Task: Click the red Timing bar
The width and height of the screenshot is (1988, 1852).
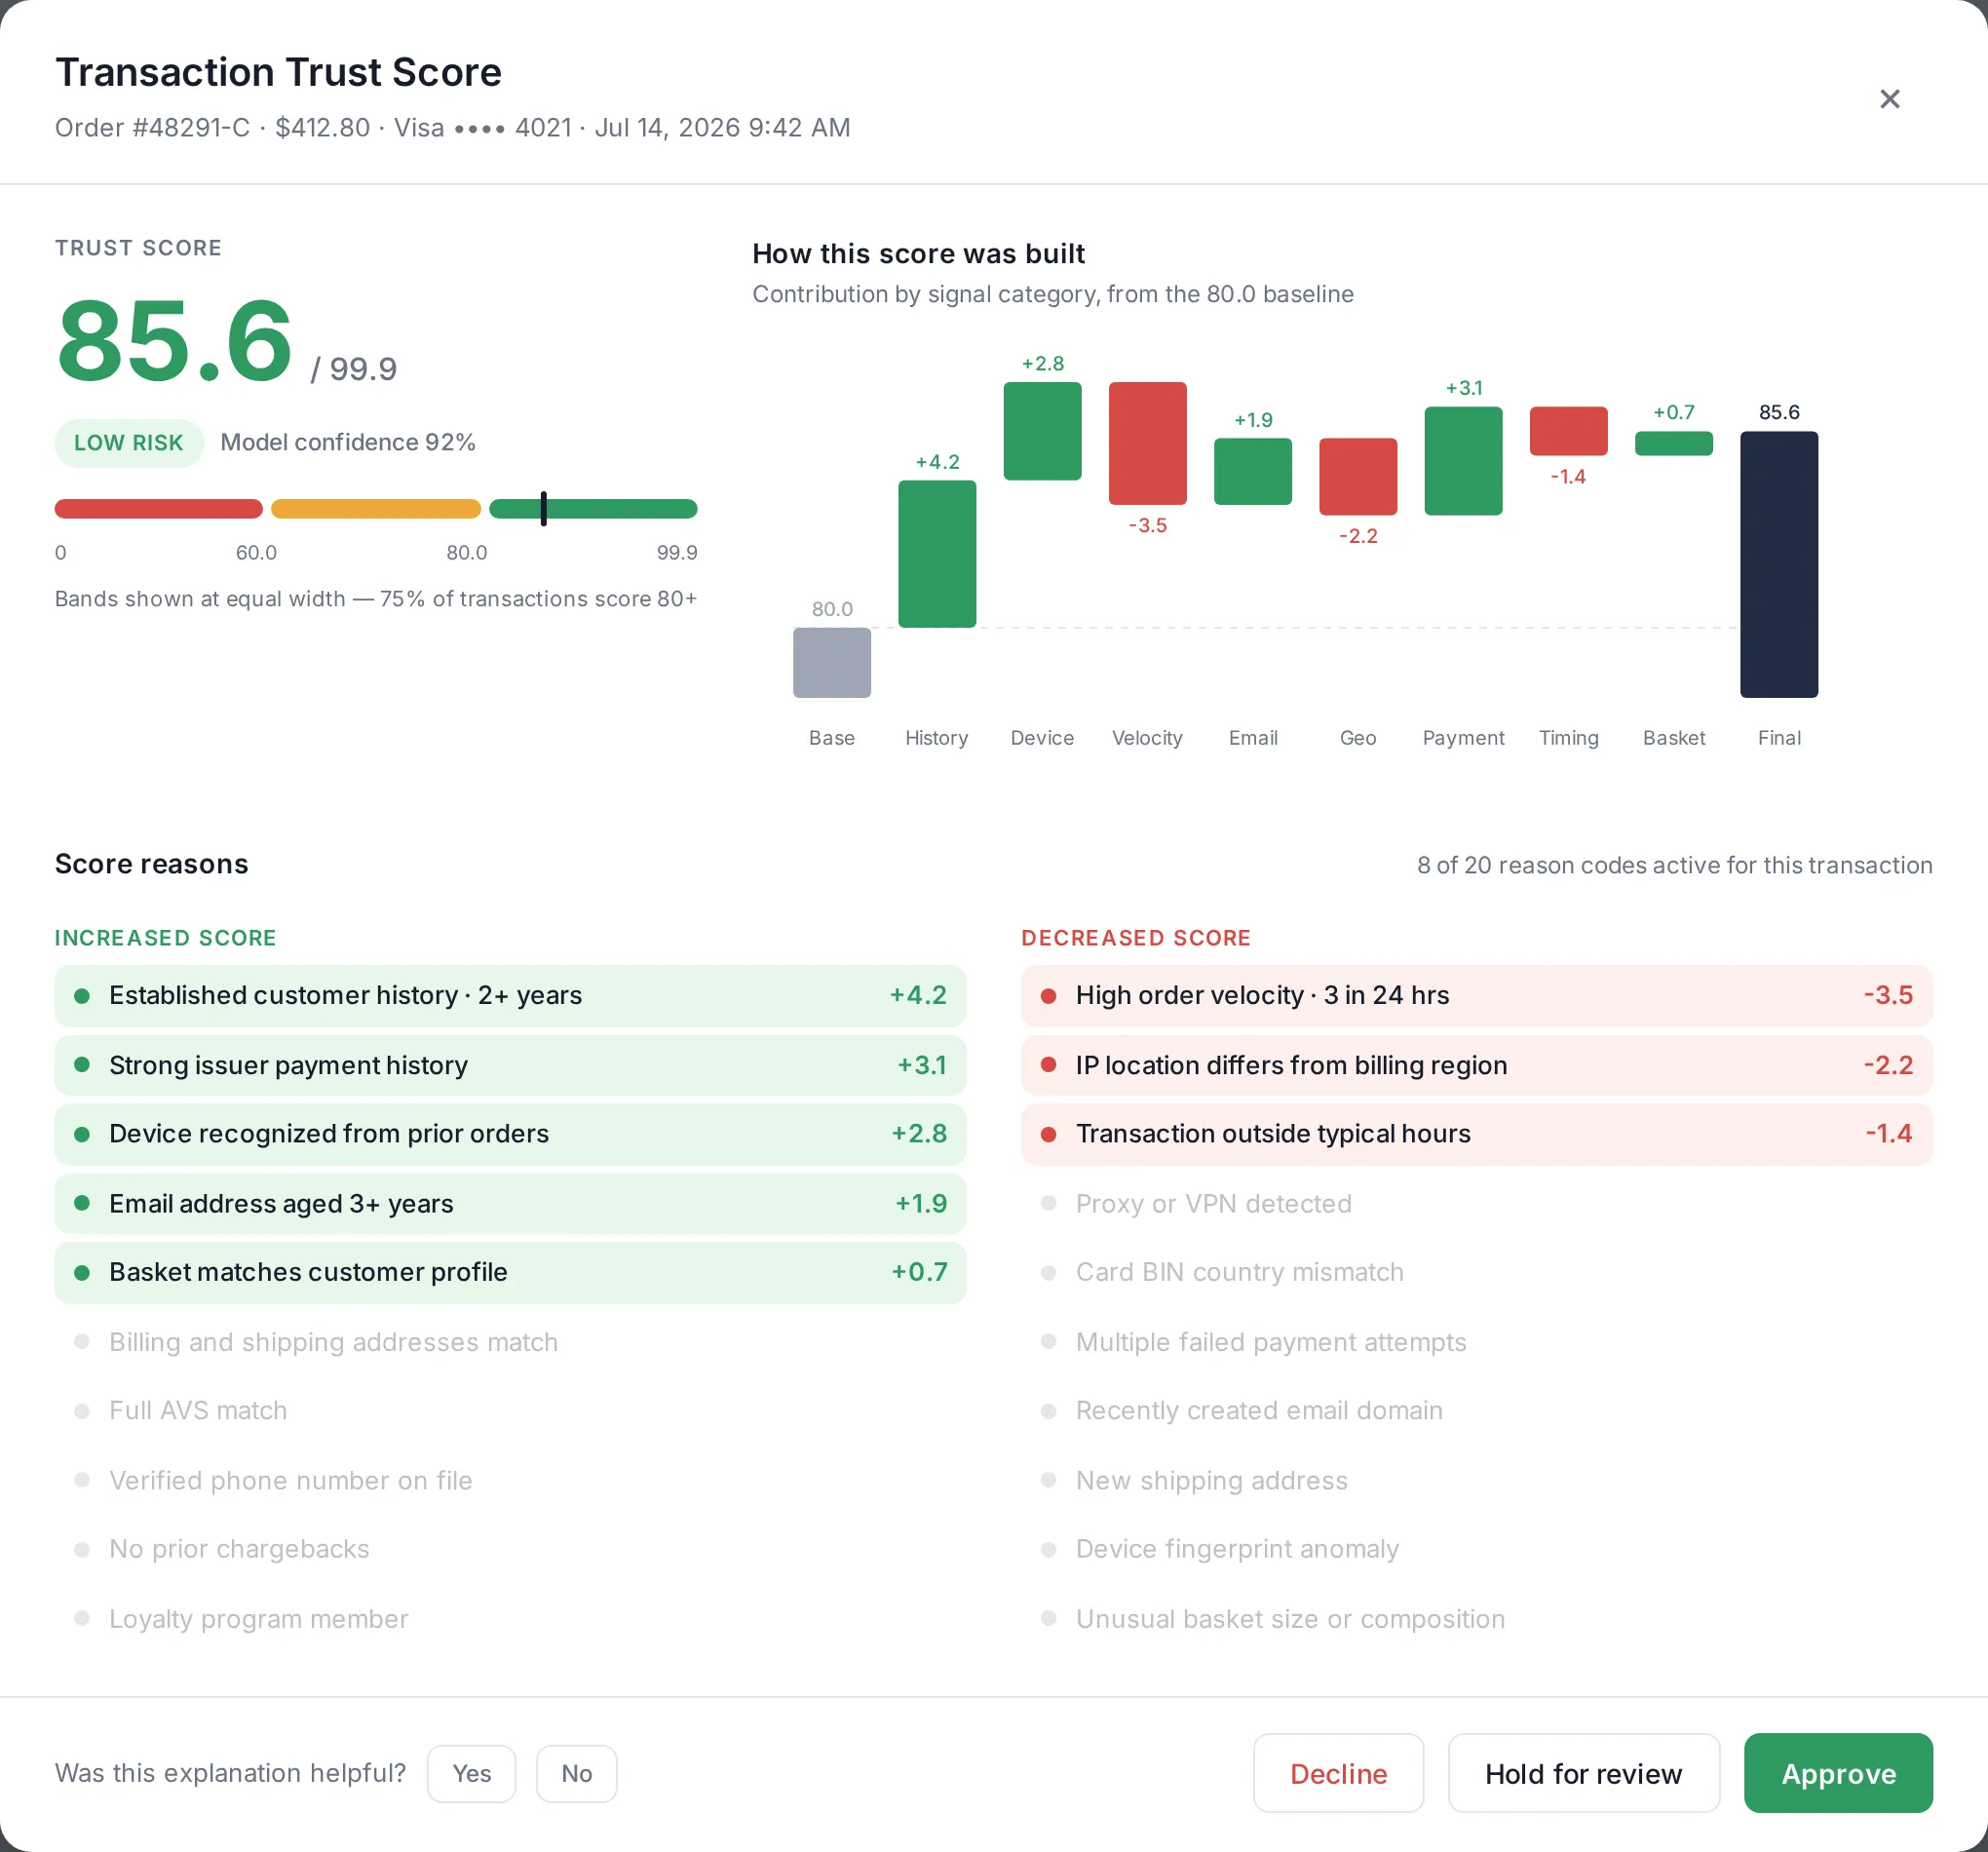Action: [x=1568, y=431]
